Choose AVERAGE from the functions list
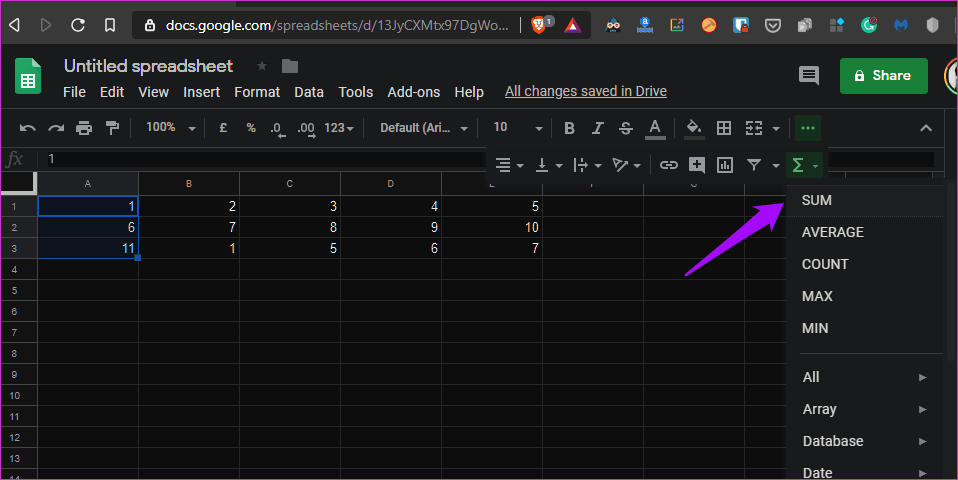 click(x=865, y=232)
